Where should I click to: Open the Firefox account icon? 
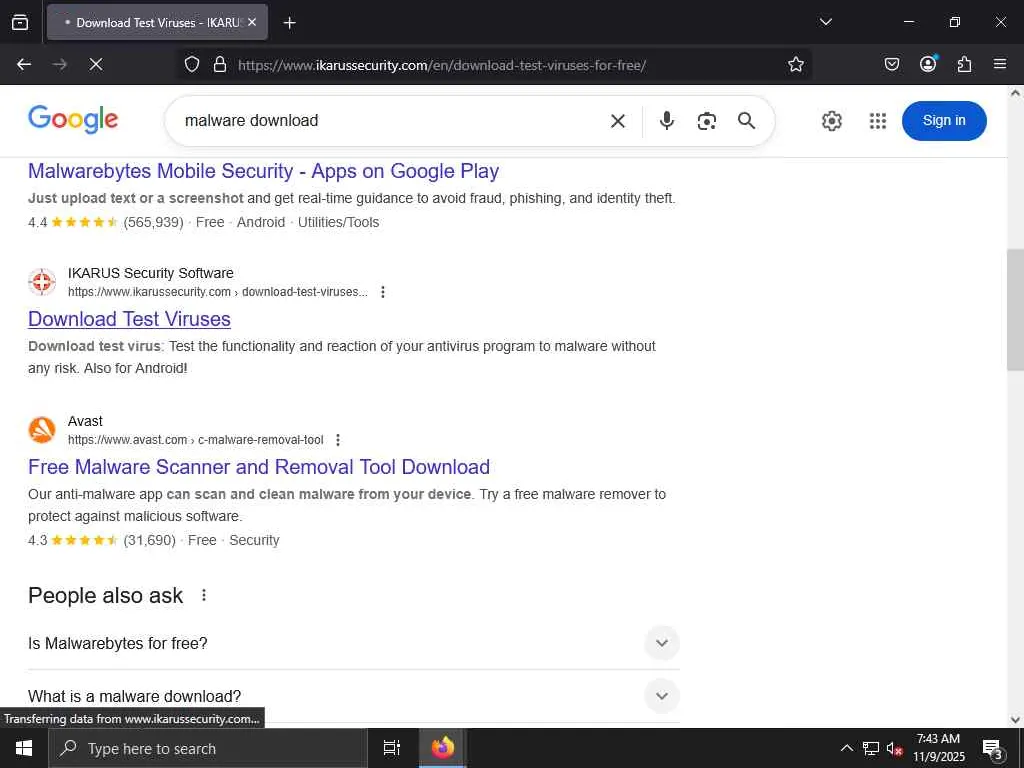[x=928, y=64]
